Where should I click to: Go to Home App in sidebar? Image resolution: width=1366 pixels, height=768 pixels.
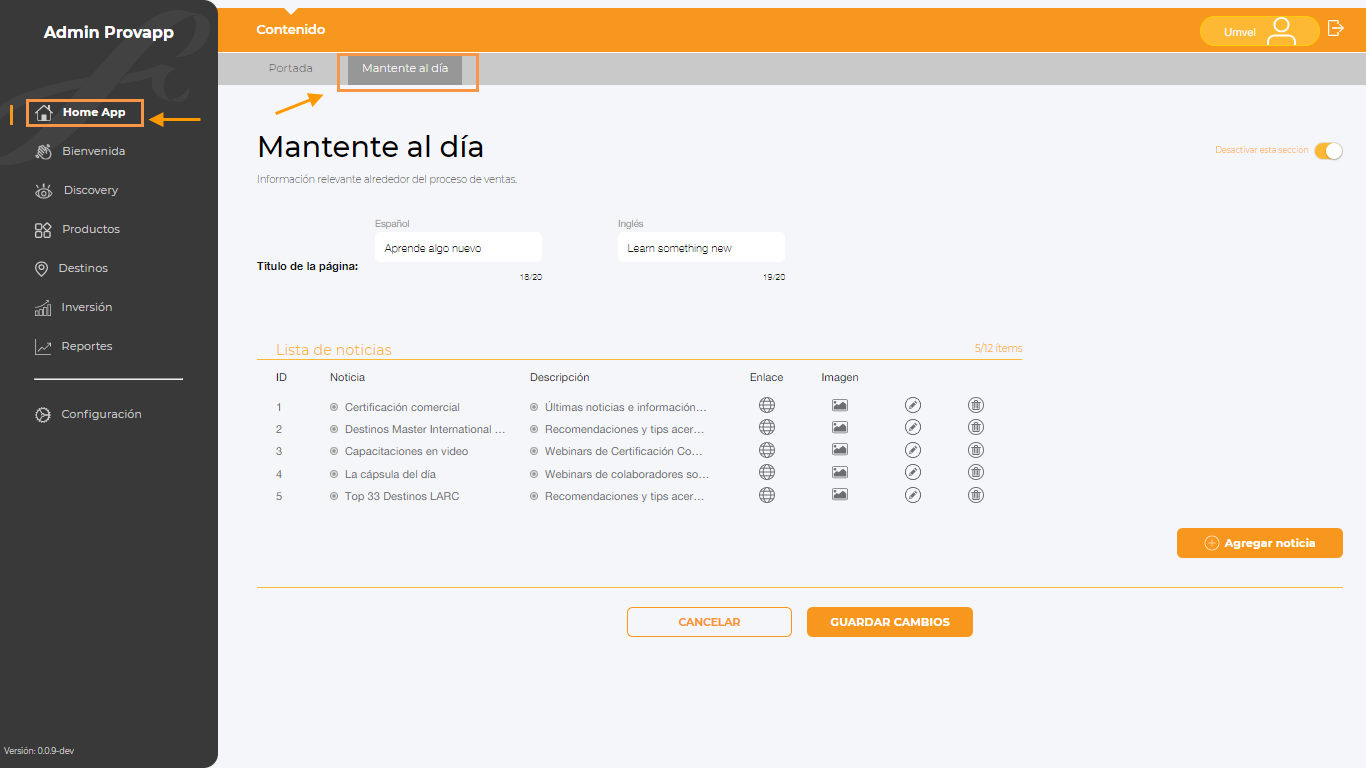pyautogui.click(x=85, y=112)
